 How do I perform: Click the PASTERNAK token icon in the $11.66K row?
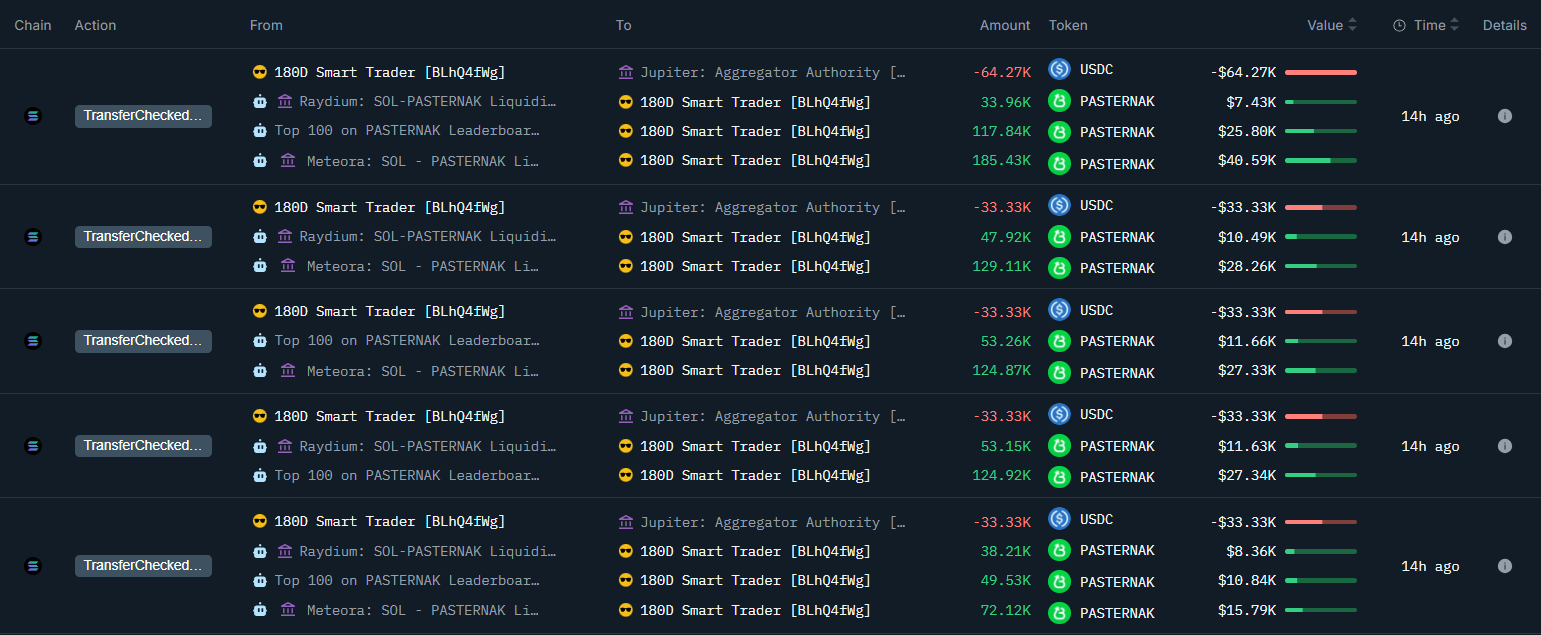click(1059, 341)
